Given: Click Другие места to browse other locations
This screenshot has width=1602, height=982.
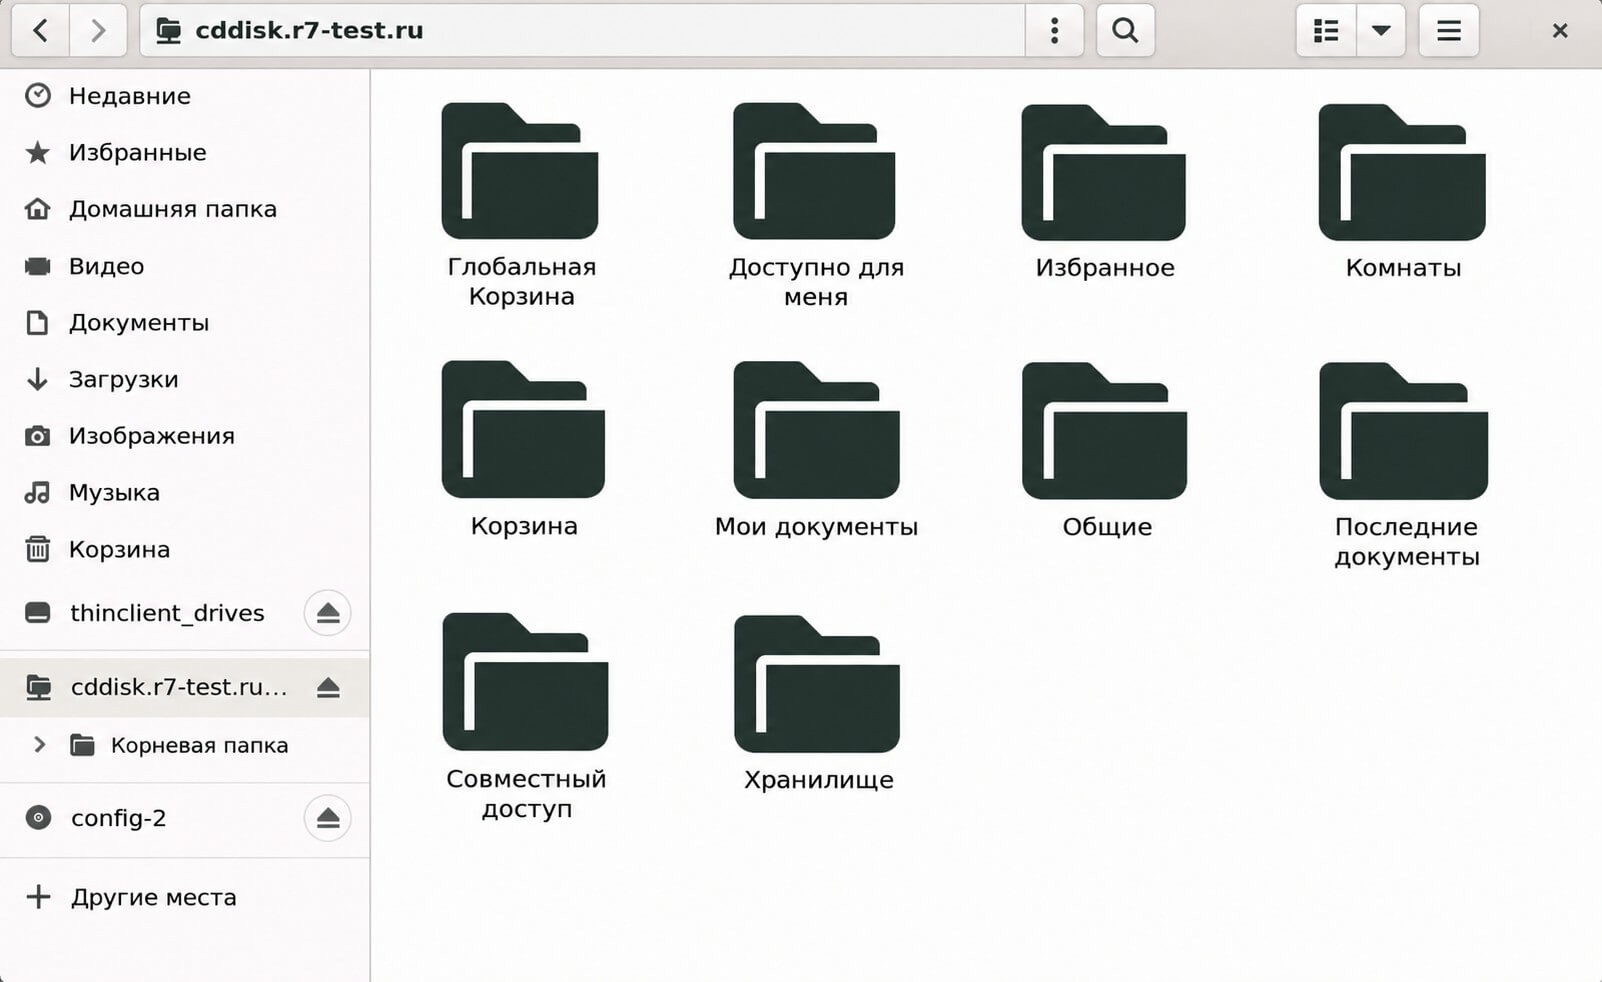Looking at the screenshot, I should [185, 897].
